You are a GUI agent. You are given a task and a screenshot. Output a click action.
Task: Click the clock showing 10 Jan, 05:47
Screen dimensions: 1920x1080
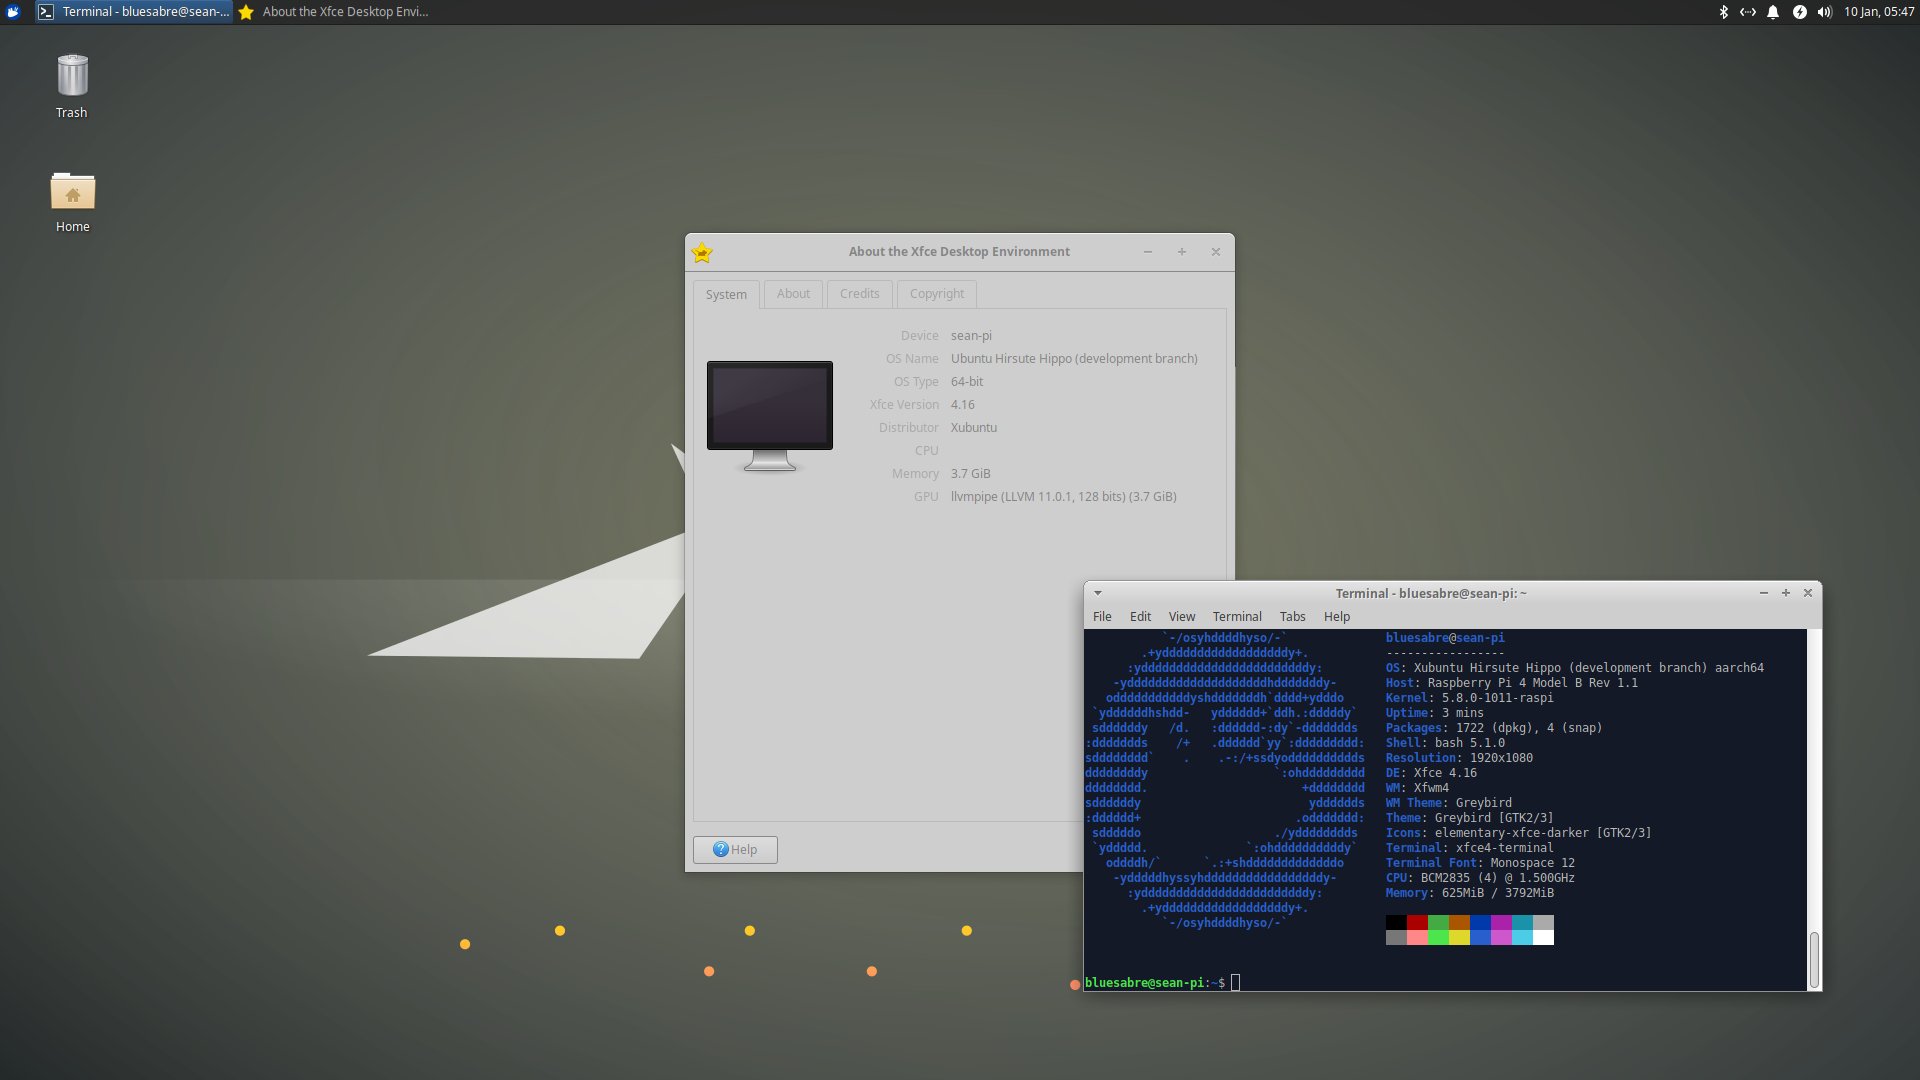[x=1878, y=12]
